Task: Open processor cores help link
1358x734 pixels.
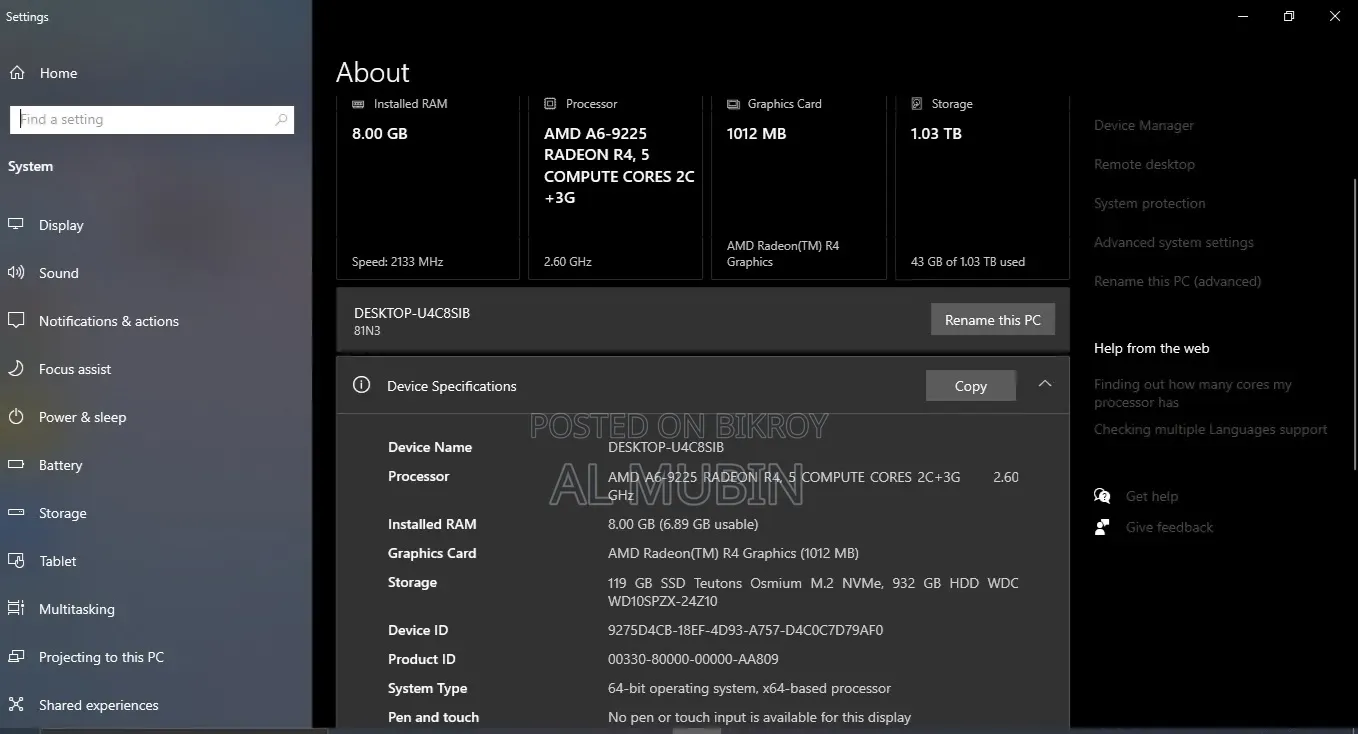Action: [1193, 393]
